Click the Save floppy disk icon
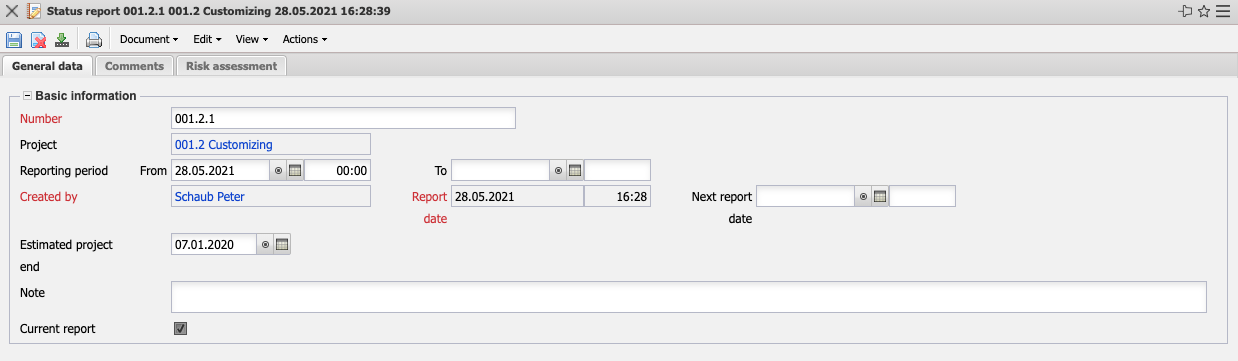Screen dimensions: 1238x361 click(14, 40)
